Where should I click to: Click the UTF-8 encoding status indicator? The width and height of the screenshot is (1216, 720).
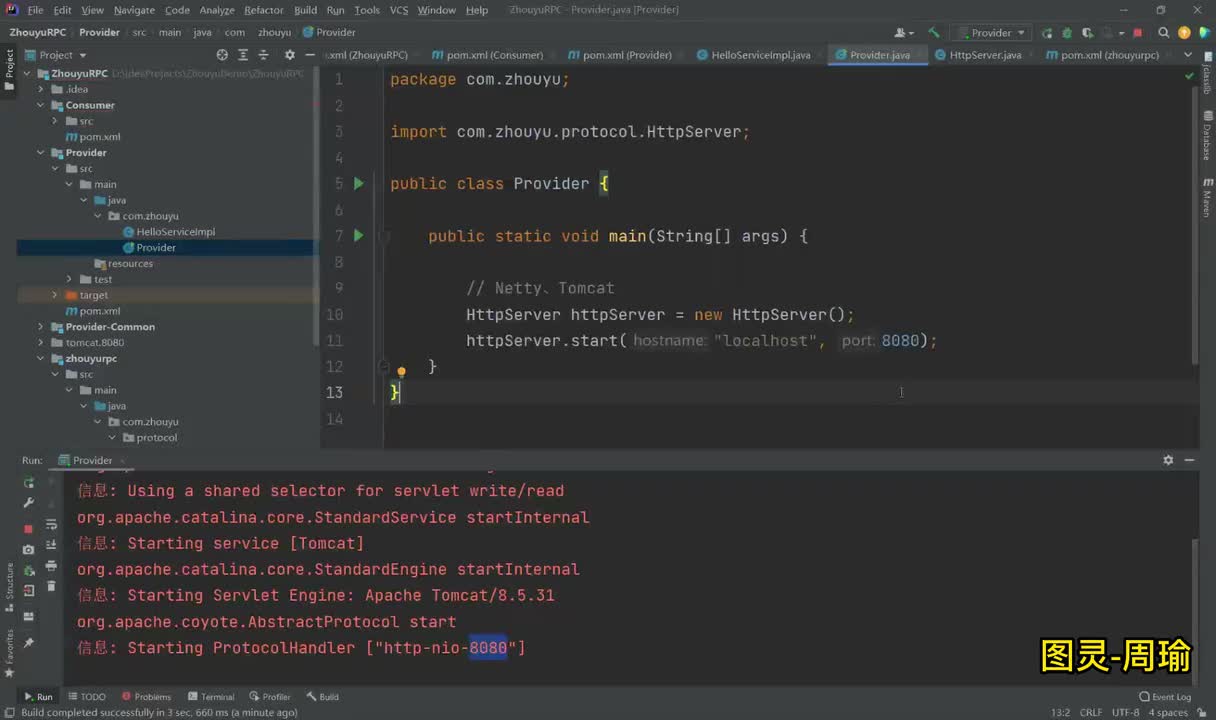pos(1125,713)
